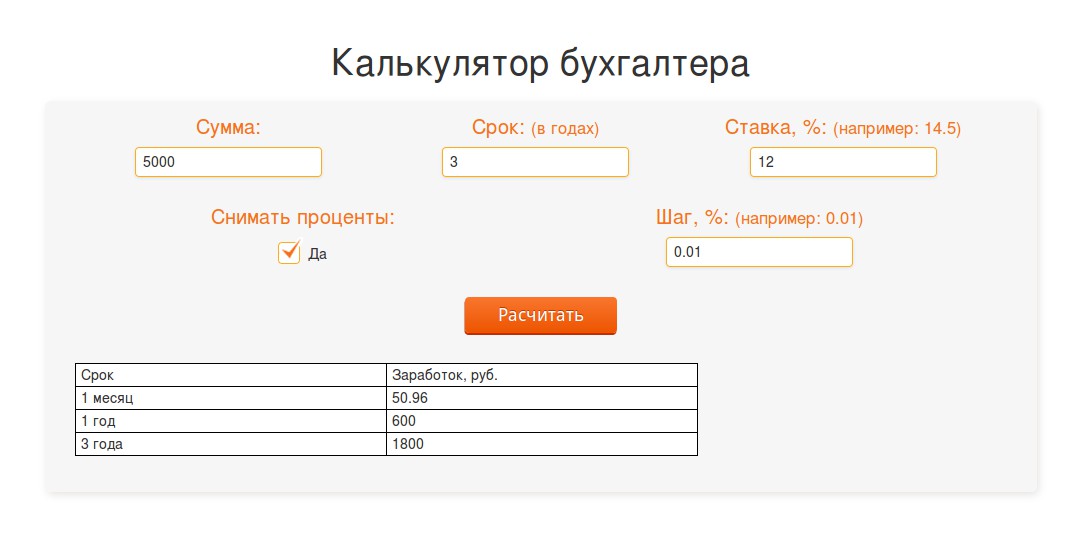This screenshot has height=560, width=1080.
Task: Click the Срок field label
Action: point(498,127)
